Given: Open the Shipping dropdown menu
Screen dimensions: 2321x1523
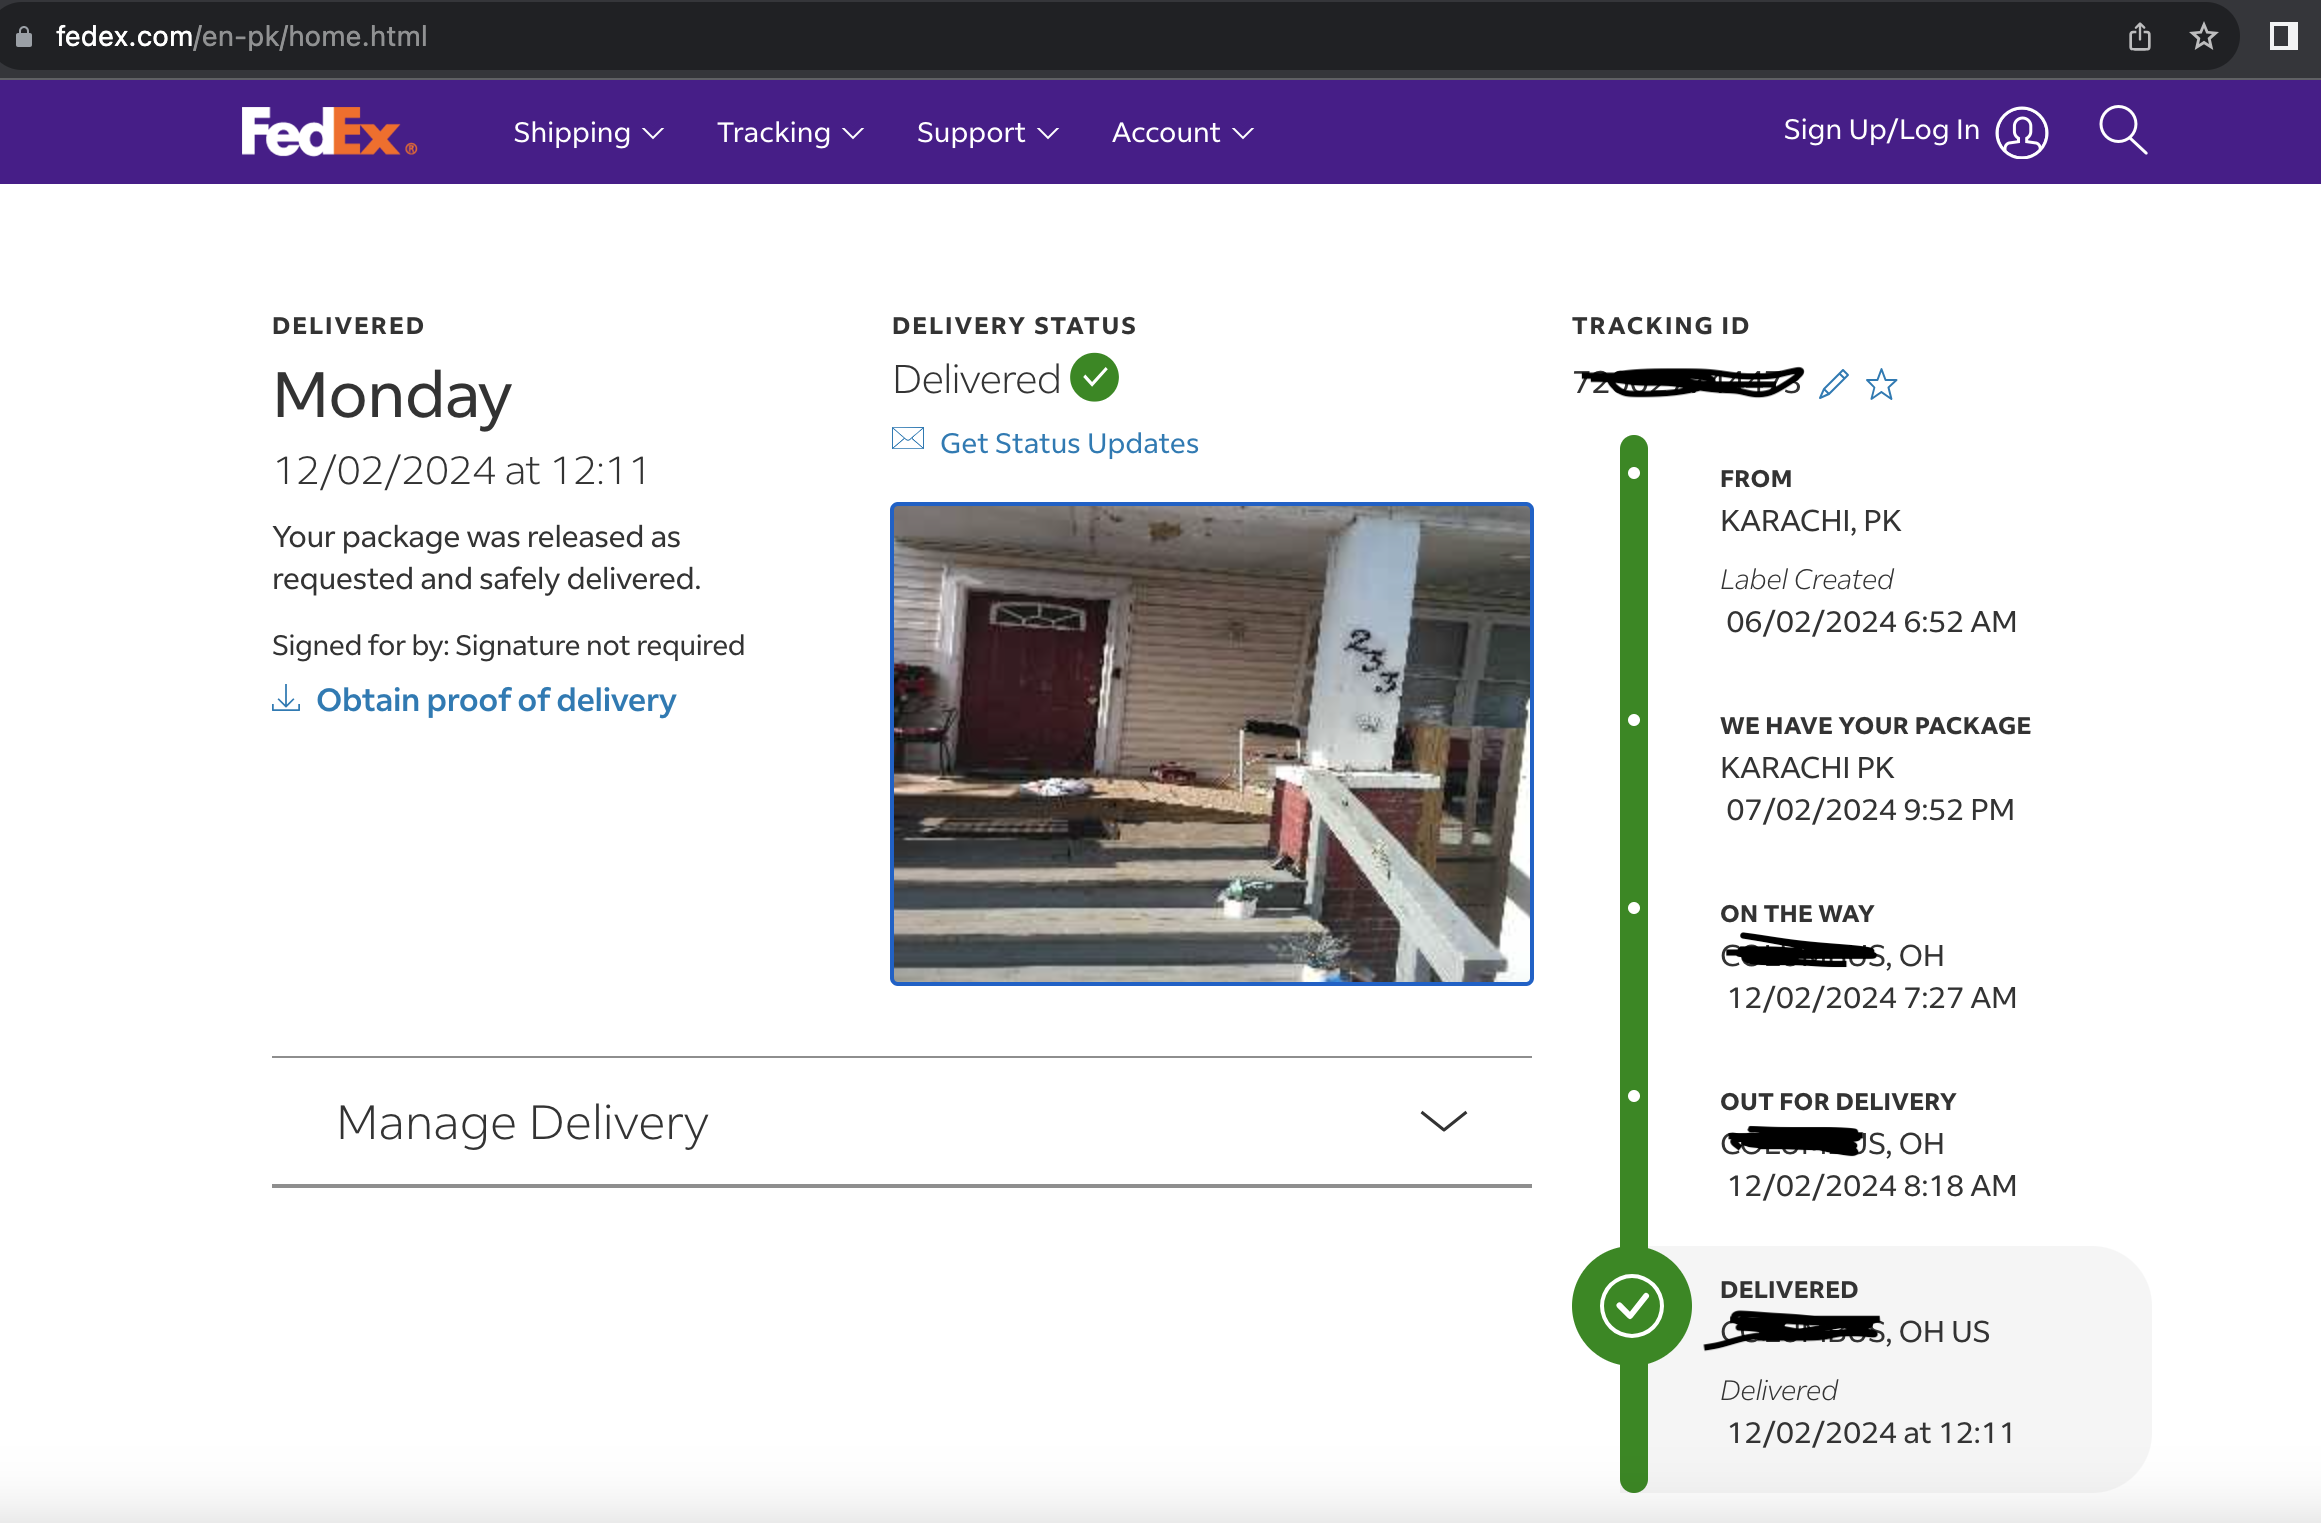Looking at the screenshot, I should (588, 133).
